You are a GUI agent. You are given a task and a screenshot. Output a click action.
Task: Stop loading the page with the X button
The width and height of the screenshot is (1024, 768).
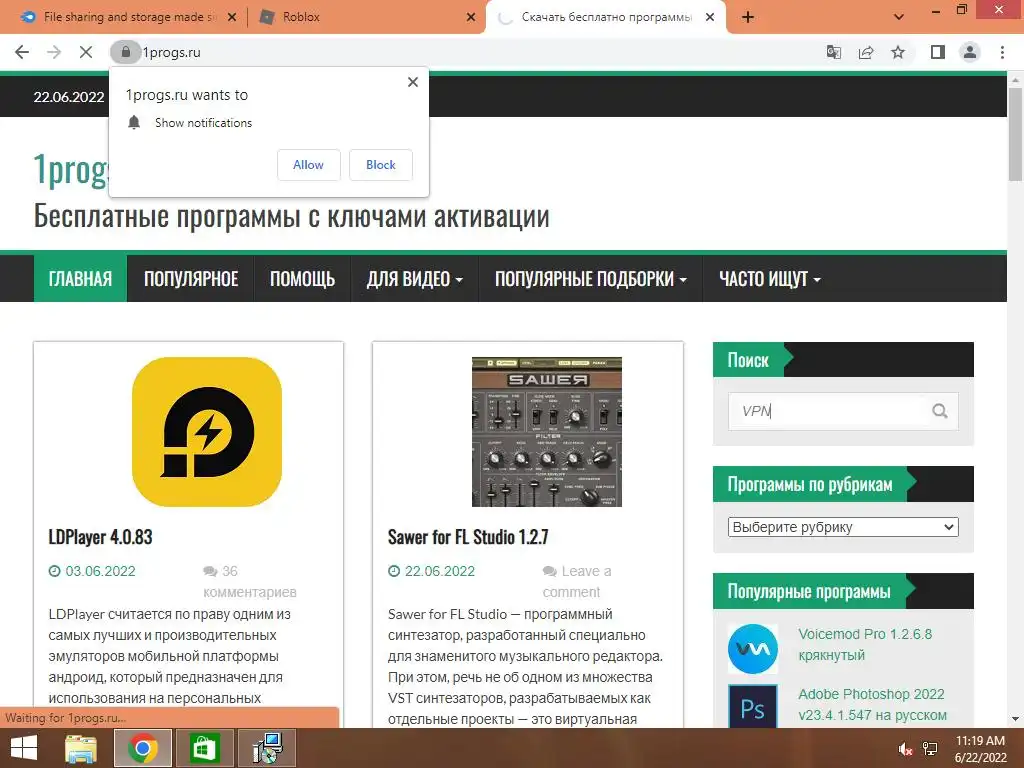pos(86,52)
